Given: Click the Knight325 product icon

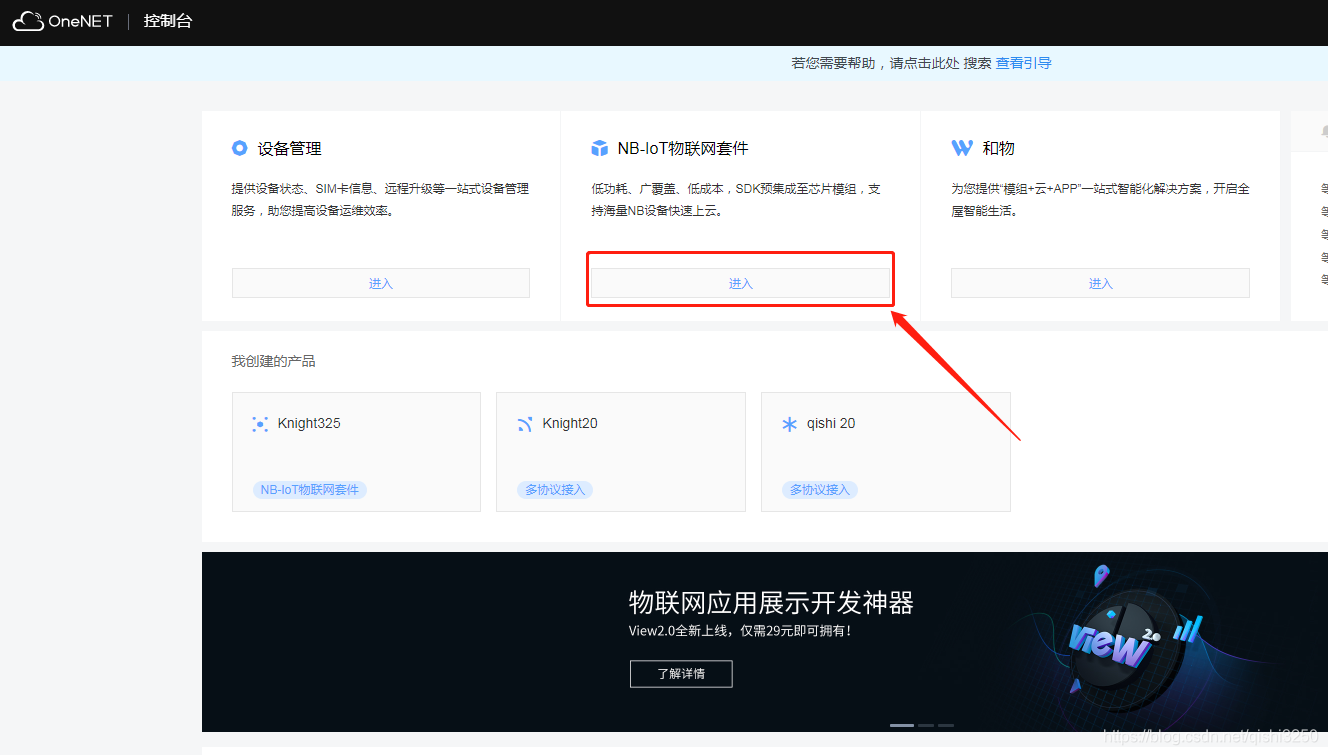Looking at the screenshot, I should [x=260, y=424].
